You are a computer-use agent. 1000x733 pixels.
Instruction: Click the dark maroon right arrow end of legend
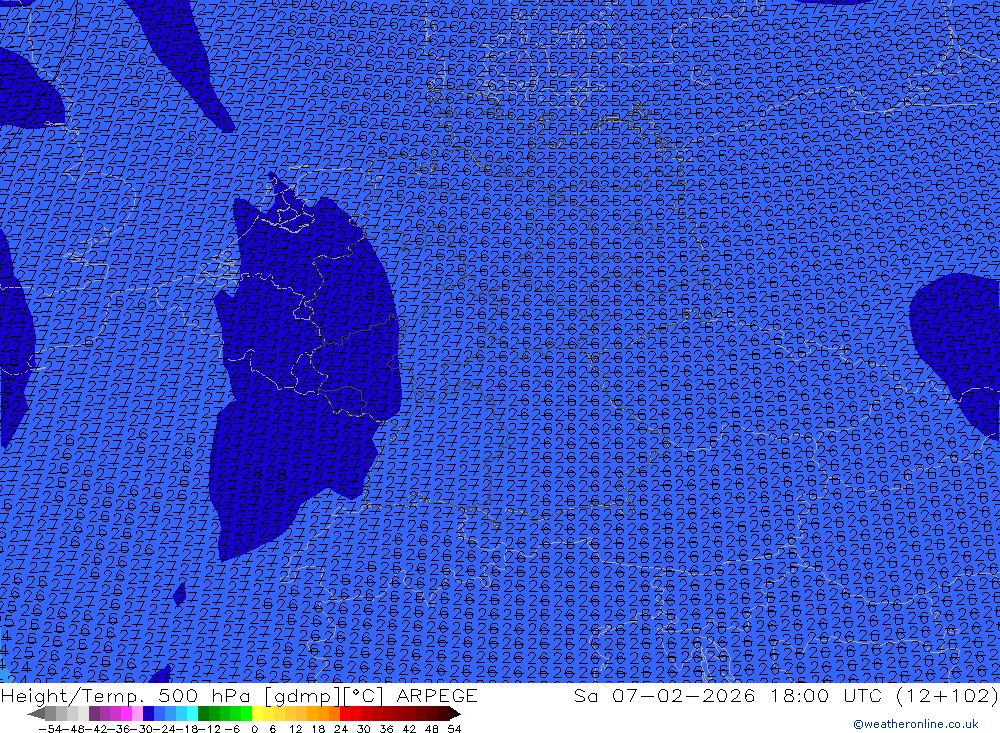[x=455, y=713]
